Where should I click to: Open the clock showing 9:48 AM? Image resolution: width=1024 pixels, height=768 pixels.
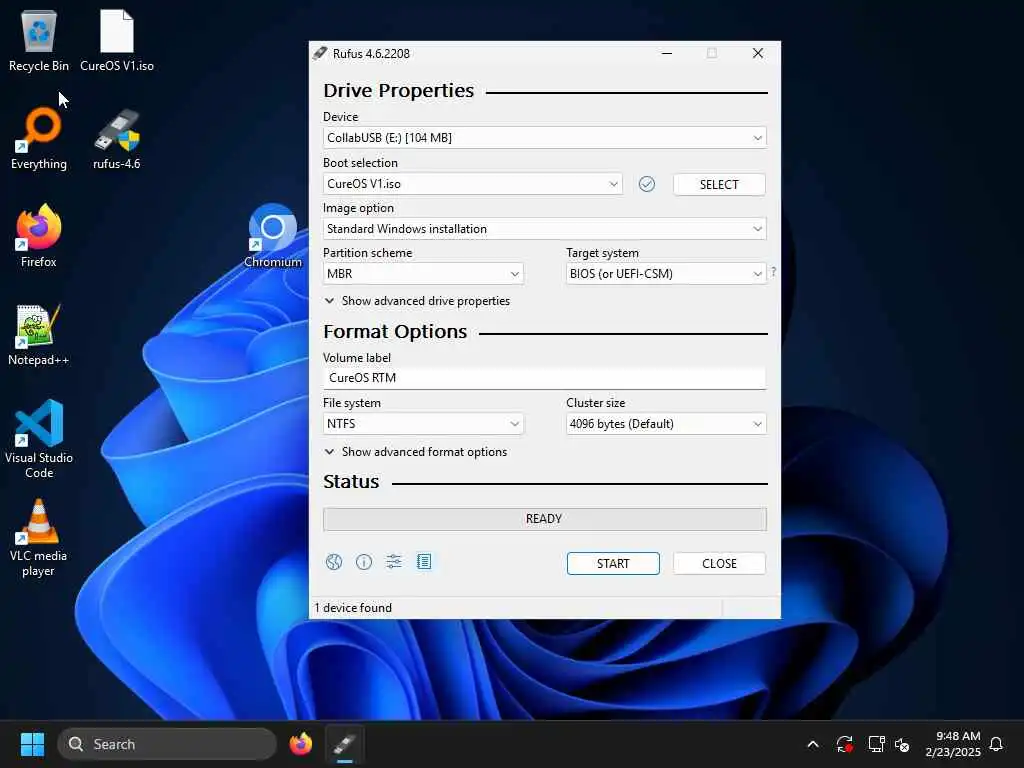[952, 744]
